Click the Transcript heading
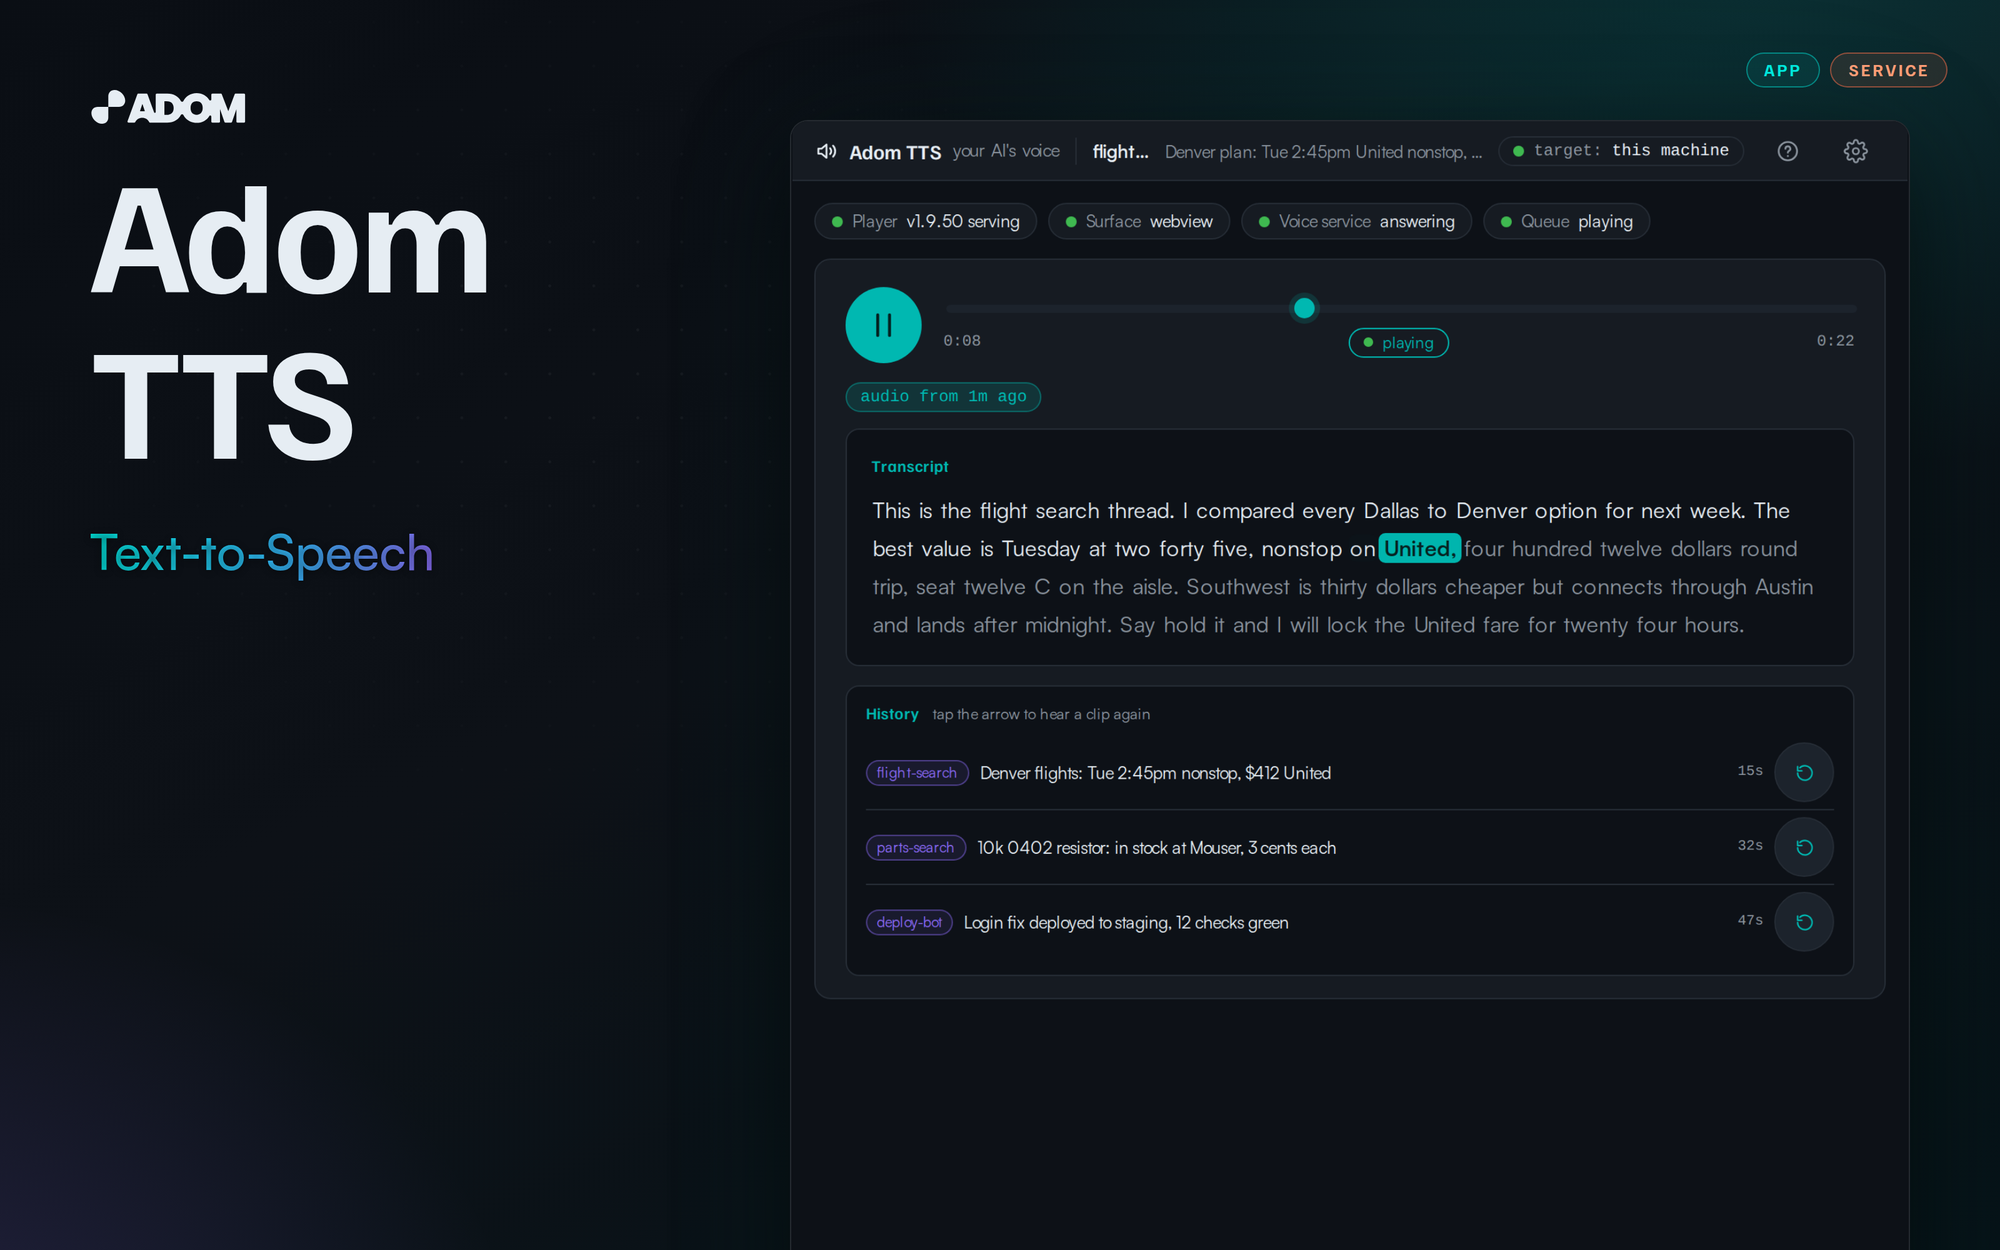2000x1250 pixels. click(910, 467)
